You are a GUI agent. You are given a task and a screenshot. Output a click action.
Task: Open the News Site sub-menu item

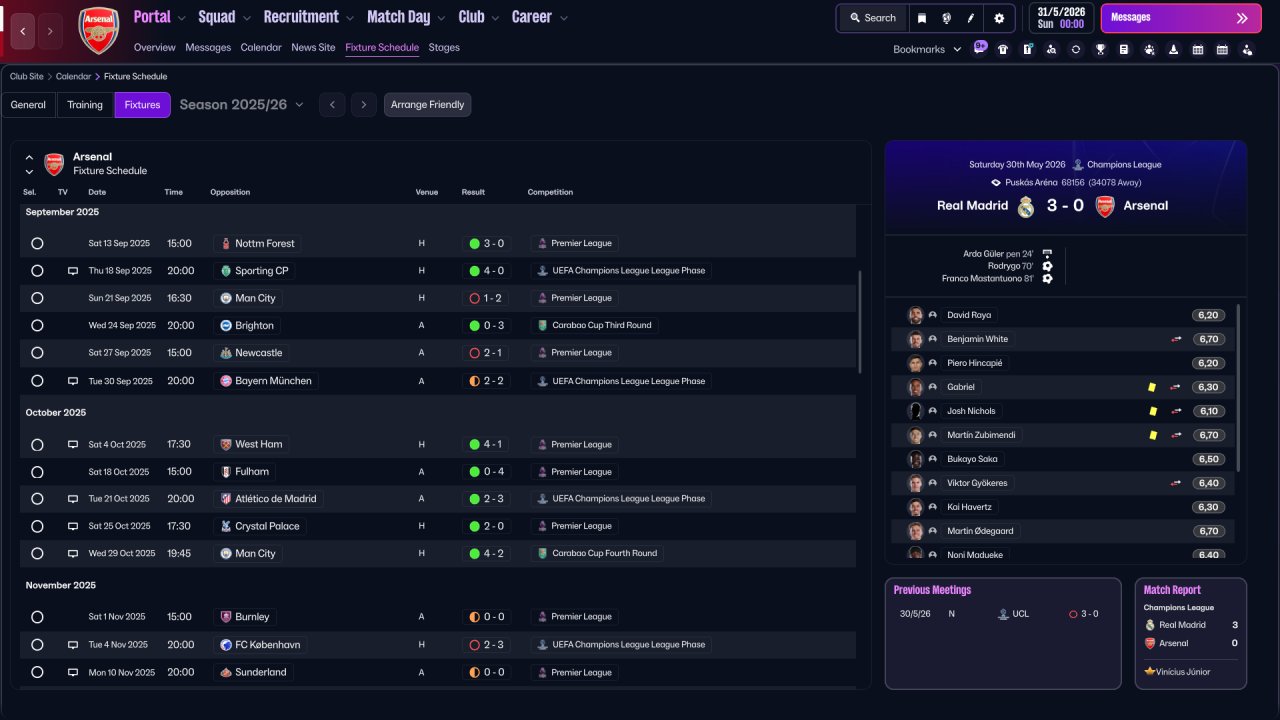pyautogui.click(x=313, y=48)
